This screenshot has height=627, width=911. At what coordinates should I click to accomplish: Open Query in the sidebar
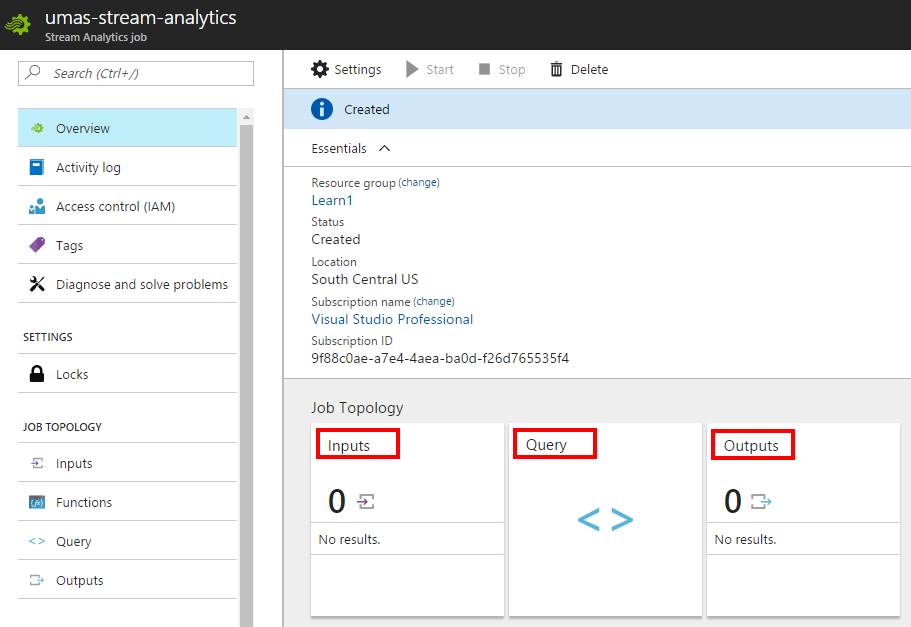(127, 541)
